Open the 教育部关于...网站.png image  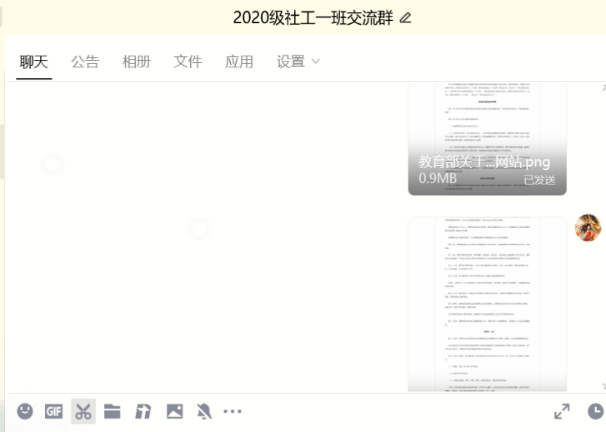(x=487, y=139)
